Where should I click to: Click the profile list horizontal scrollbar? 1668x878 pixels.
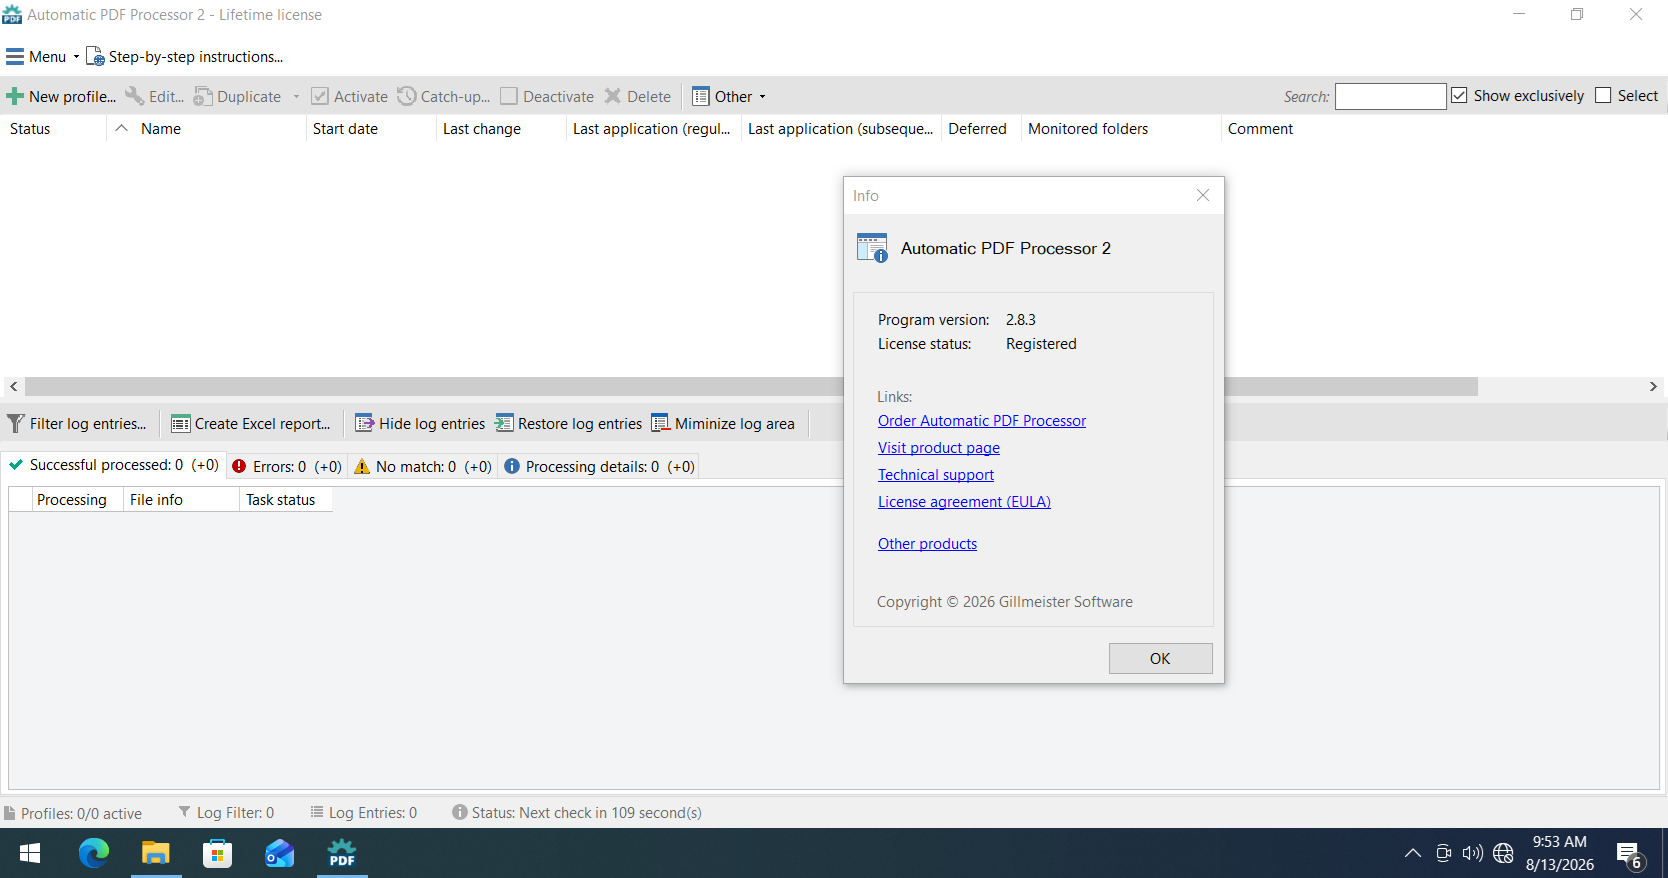tap(752, 387)
